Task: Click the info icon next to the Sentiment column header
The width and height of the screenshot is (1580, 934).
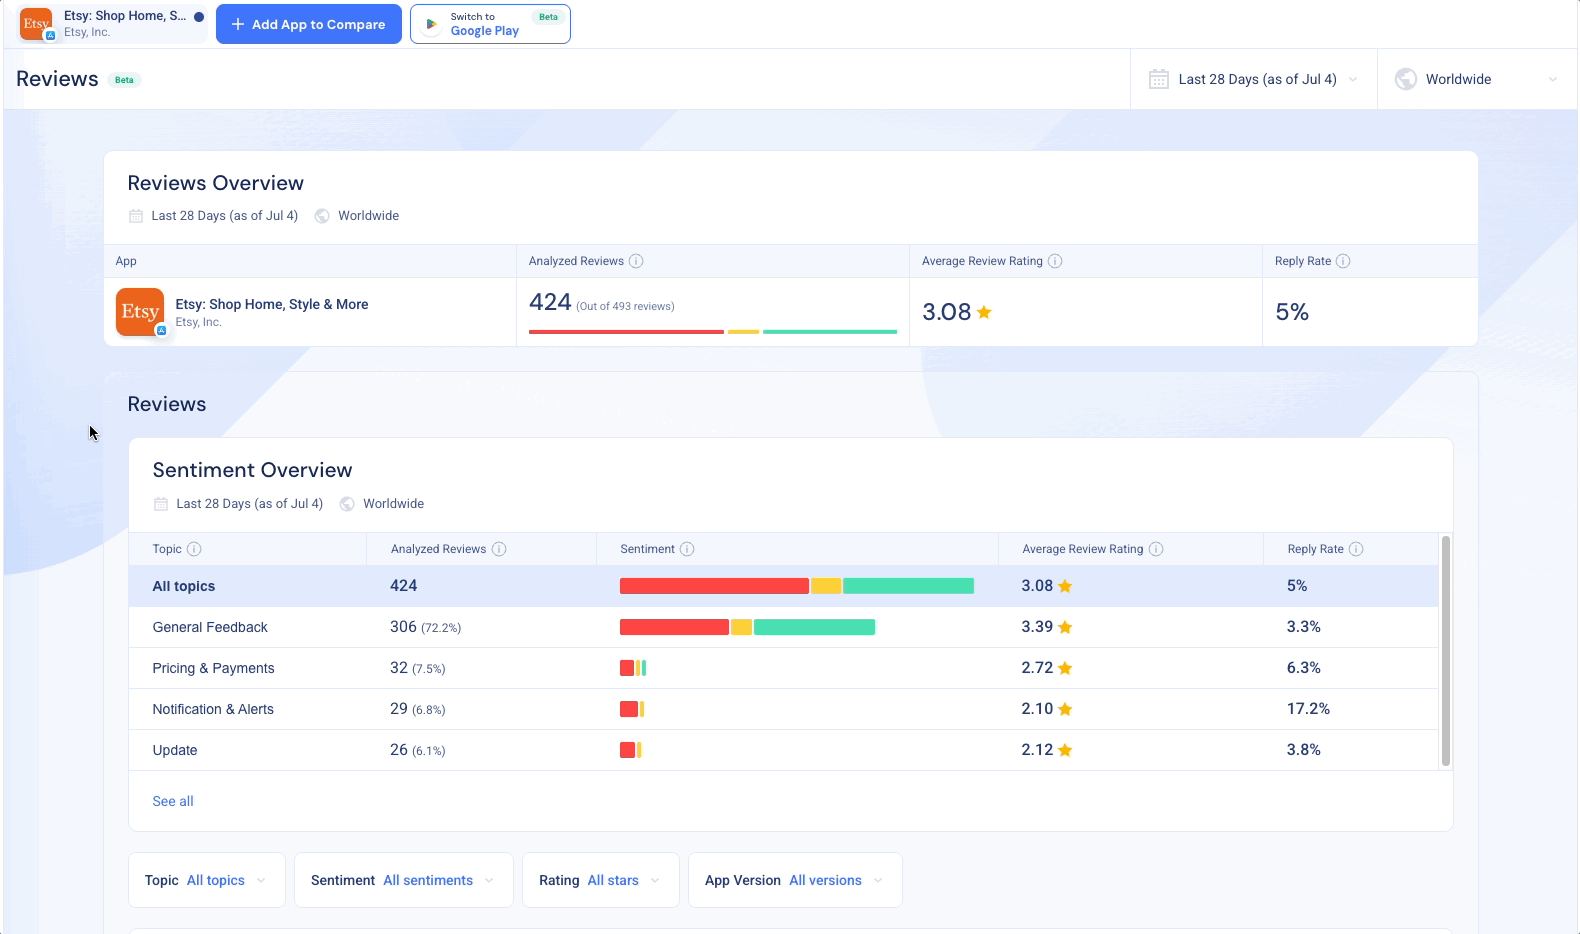Action: click(687, 549)
